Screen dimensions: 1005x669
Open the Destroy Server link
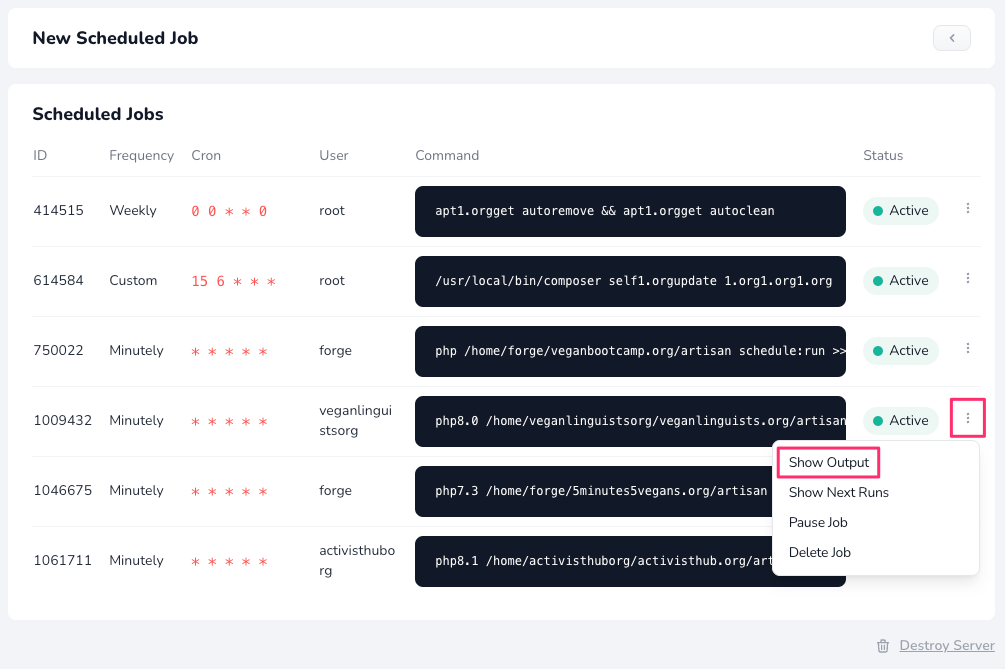tap(946, 645)
